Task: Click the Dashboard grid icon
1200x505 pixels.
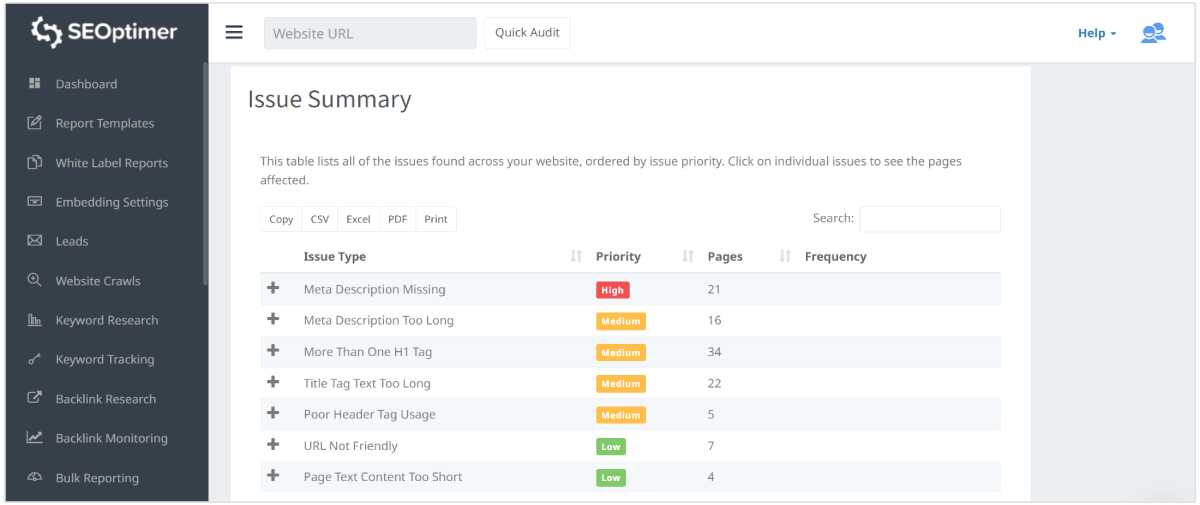Action: 34,84
